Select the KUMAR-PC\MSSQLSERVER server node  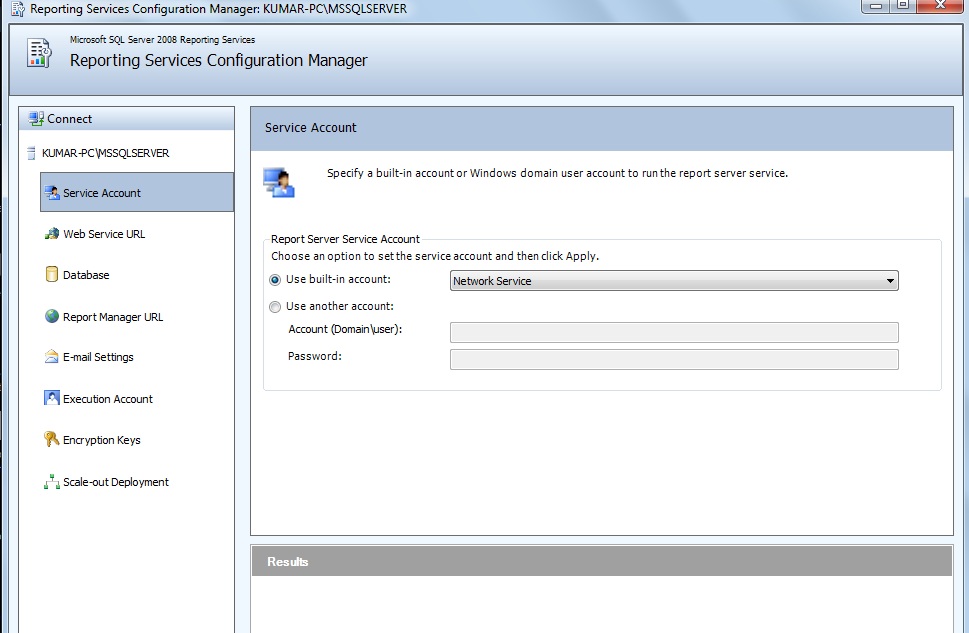pos(105,153)
